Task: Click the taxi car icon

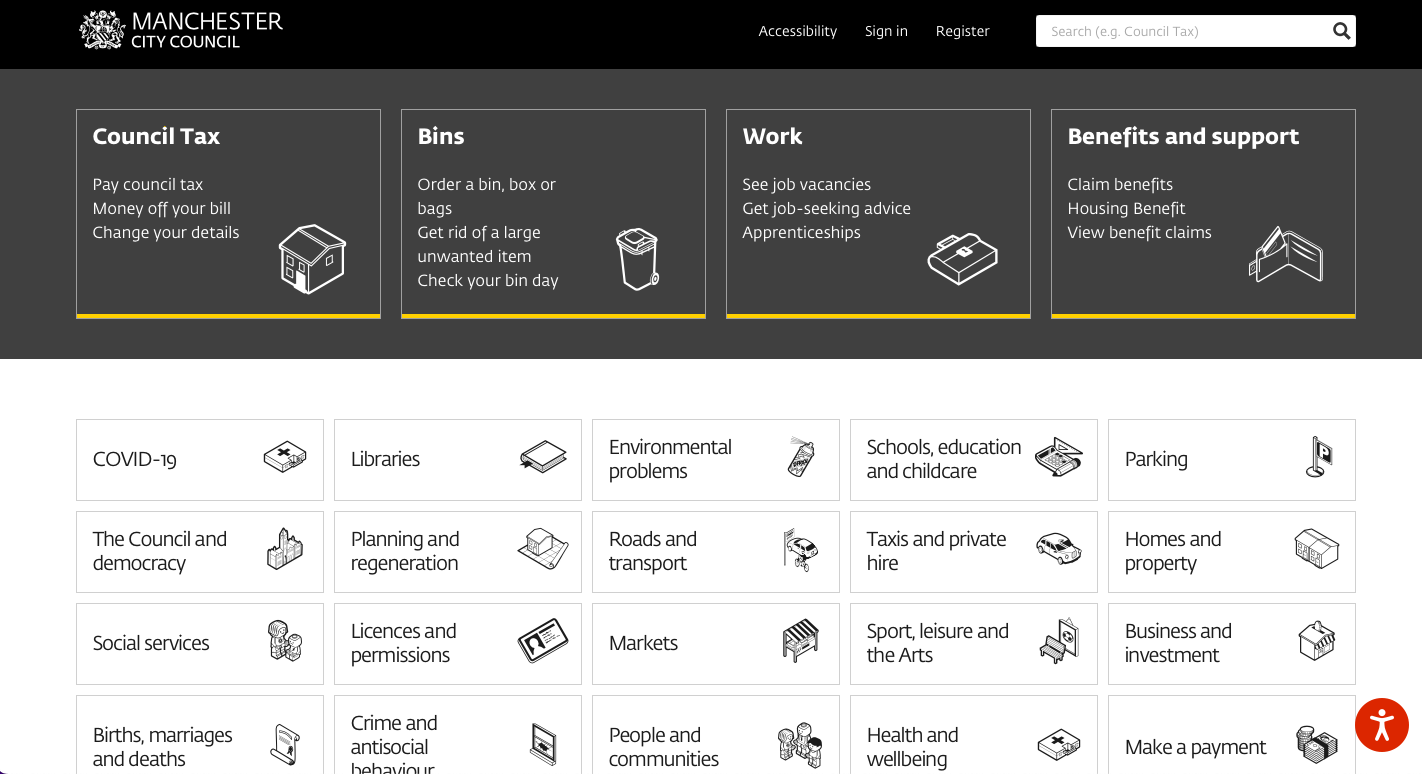Action: pos(1058,549)
